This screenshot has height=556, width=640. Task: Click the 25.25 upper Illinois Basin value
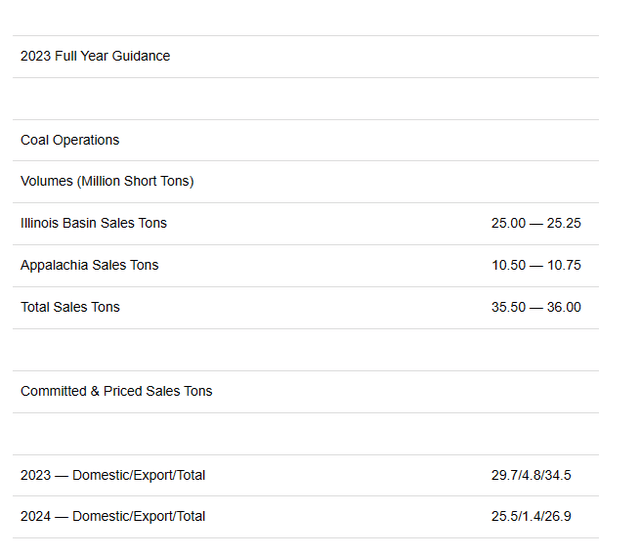click(x=563, y=223)
